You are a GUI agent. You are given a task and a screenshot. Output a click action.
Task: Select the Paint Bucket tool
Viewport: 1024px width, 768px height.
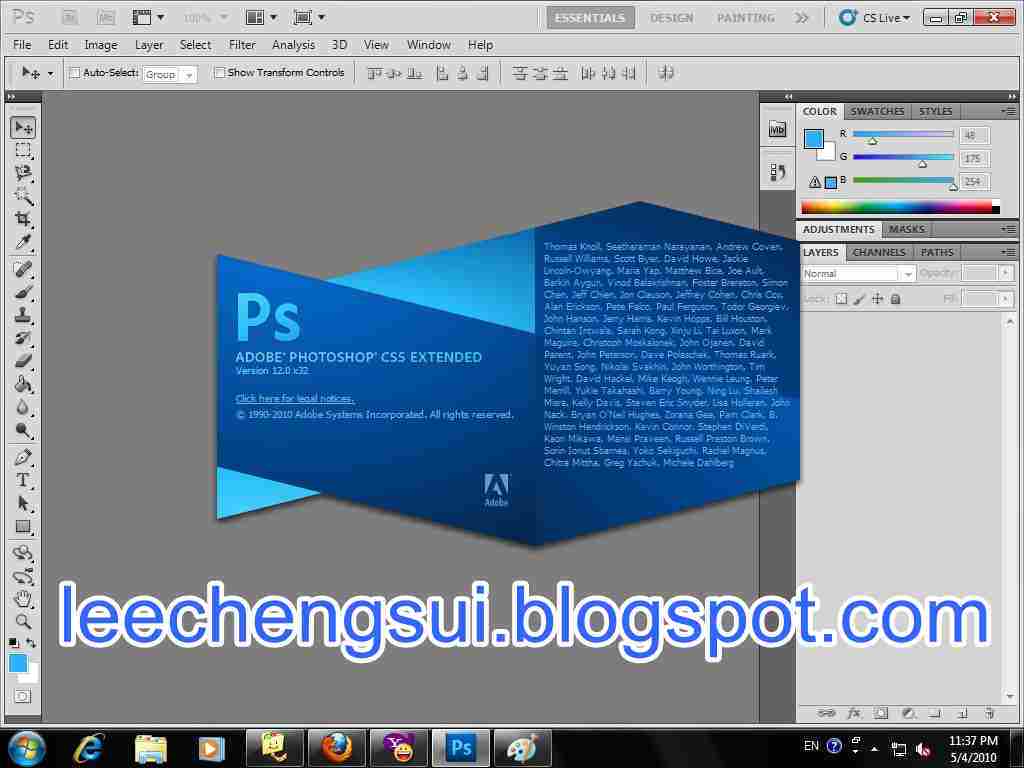pyautogui.click(x=24, y=384)
